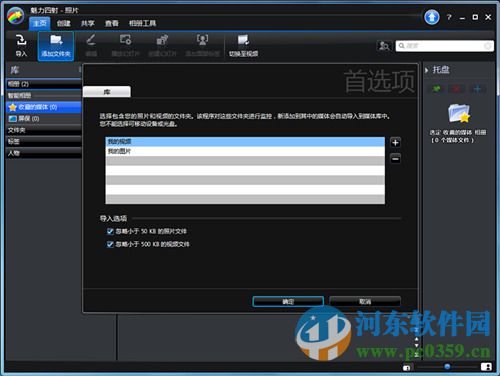Expand the 人物 people section
This screenshot has height=376, width=500.
point(43,153)
